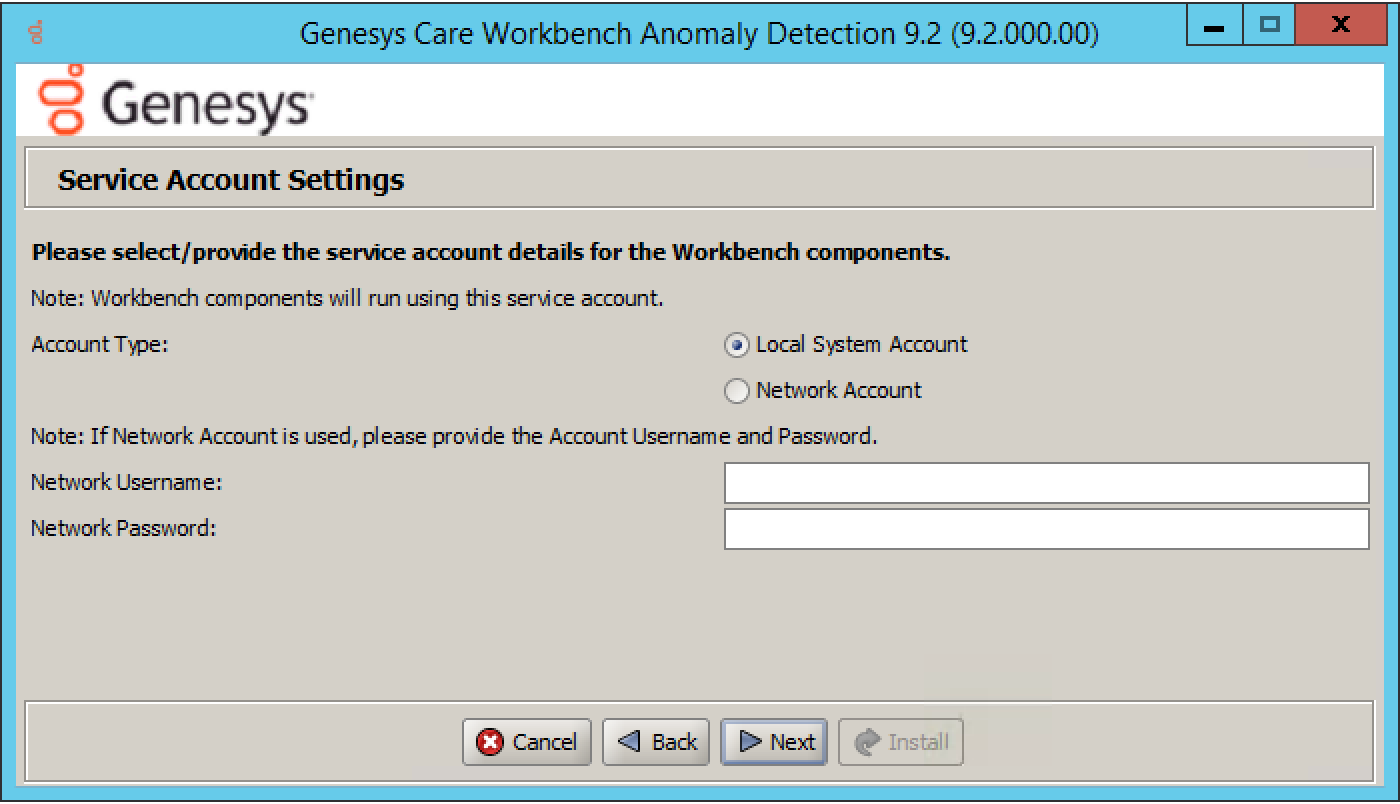Click the Network Username label text
This screenshot has height=804, width=1400.
click(126, 482)
